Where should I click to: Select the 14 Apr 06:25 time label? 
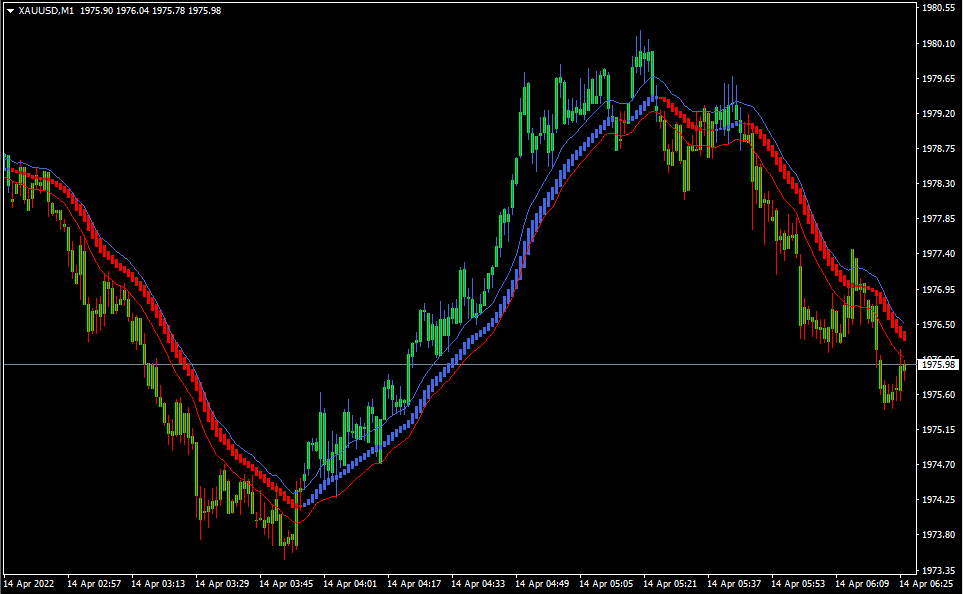point(926,583)
